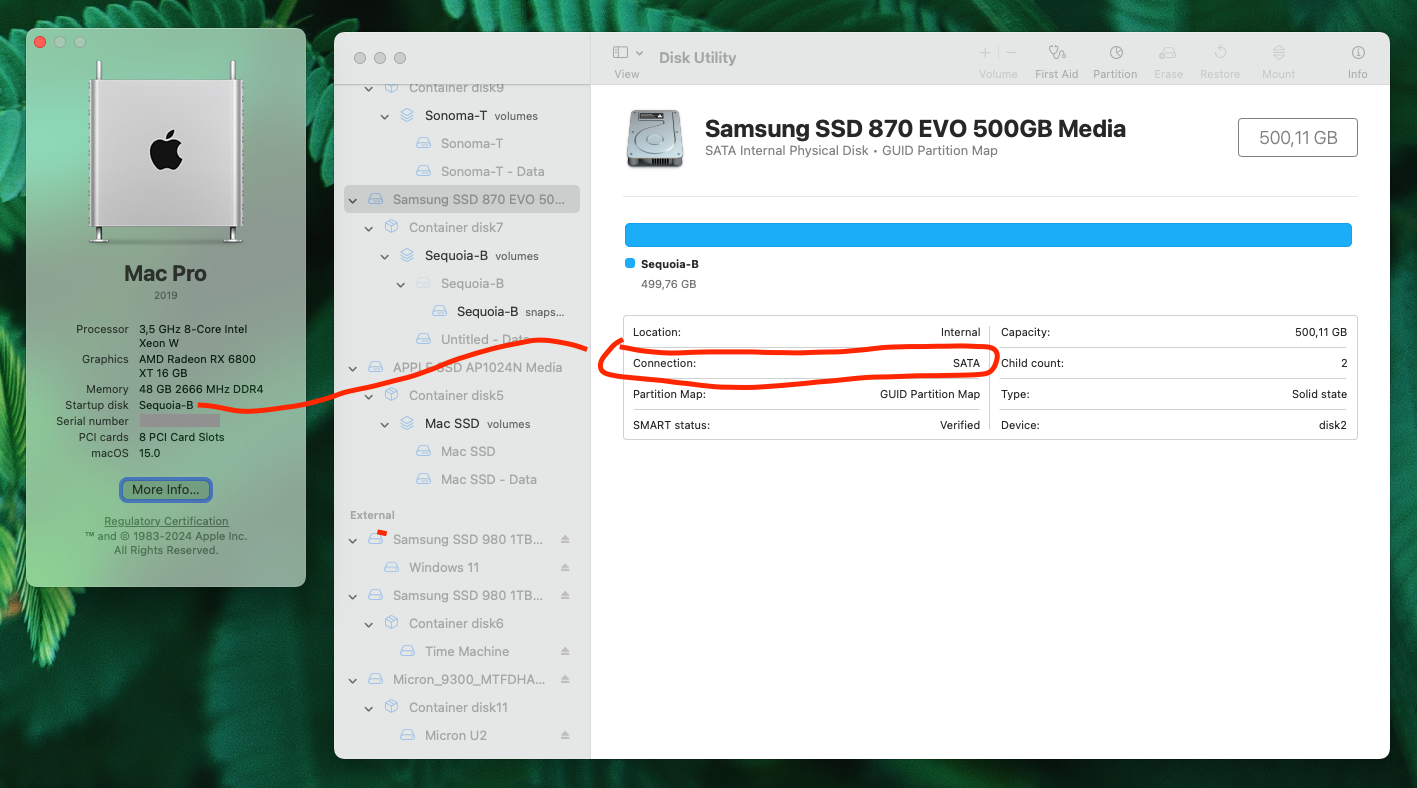Image resolution: width=1417 pixels, height=788 pixels.
Task: Close the About This Mac window
Action: click(x=40, y=42)
